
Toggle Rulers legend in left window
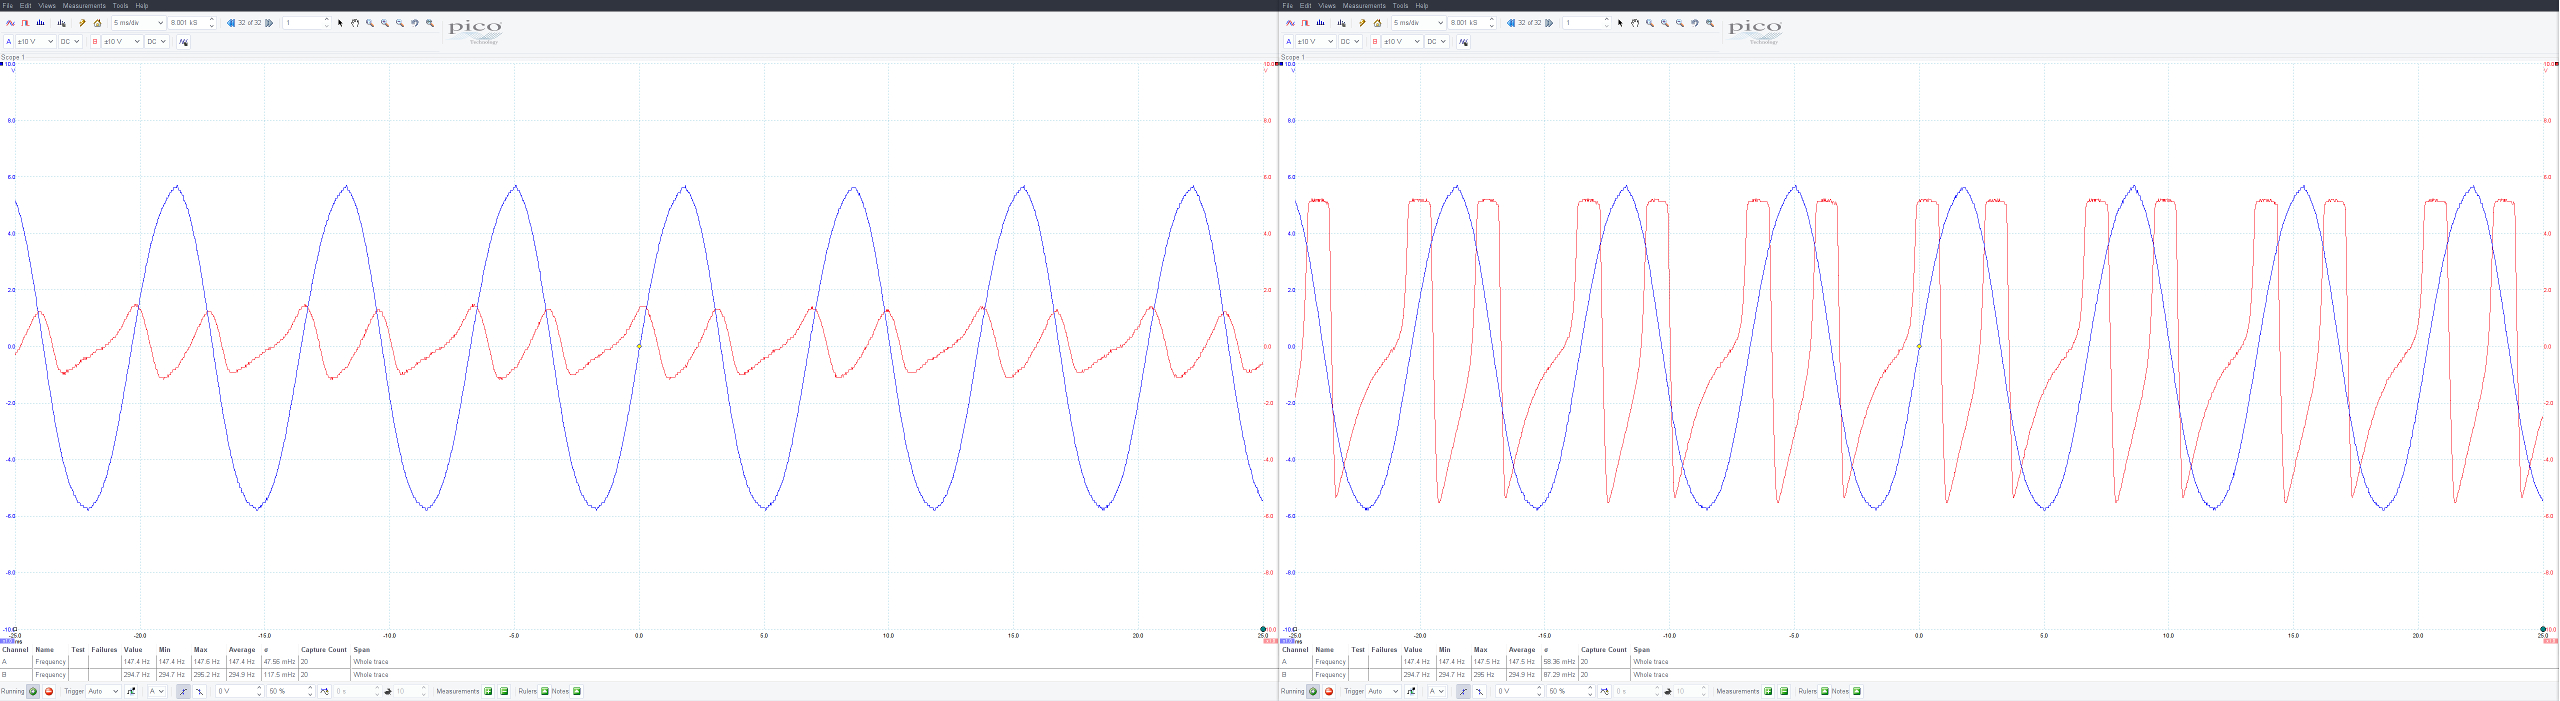click(544, 691)
